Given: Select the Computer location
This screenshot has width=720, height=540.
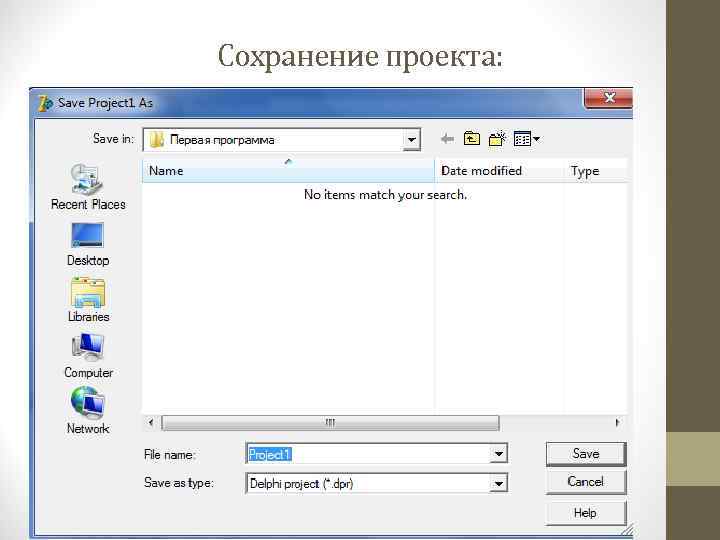Looking at the screenshot, I should [x=88, y=356].
